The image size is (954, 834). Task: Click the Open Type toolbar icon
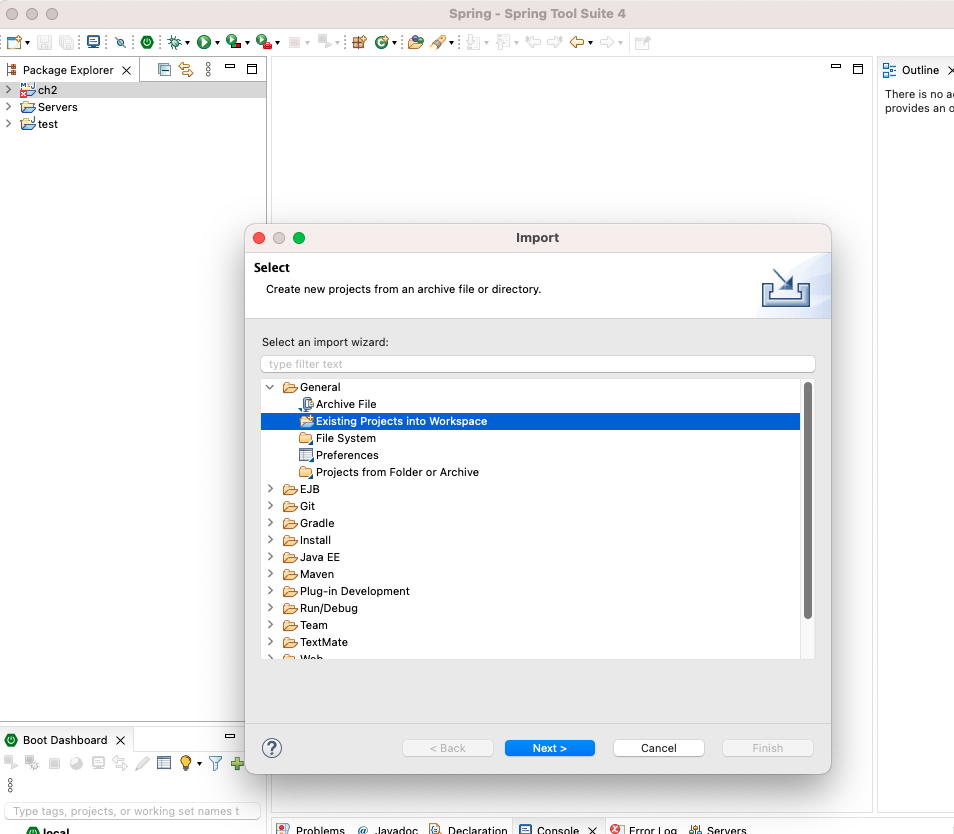click(x=416, y=42)
